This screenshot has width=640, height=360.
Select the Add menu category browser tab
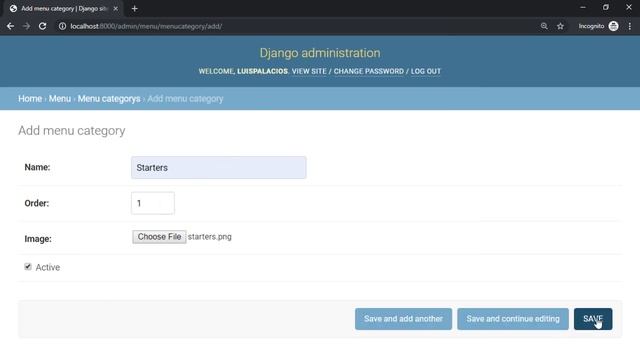(x=64, y=9)
